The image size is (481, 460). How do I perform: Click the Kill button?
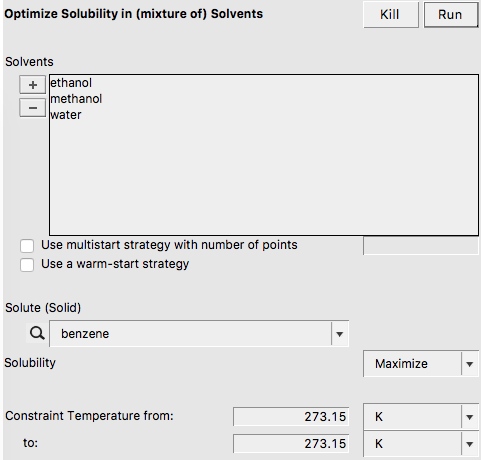(390, 15)
